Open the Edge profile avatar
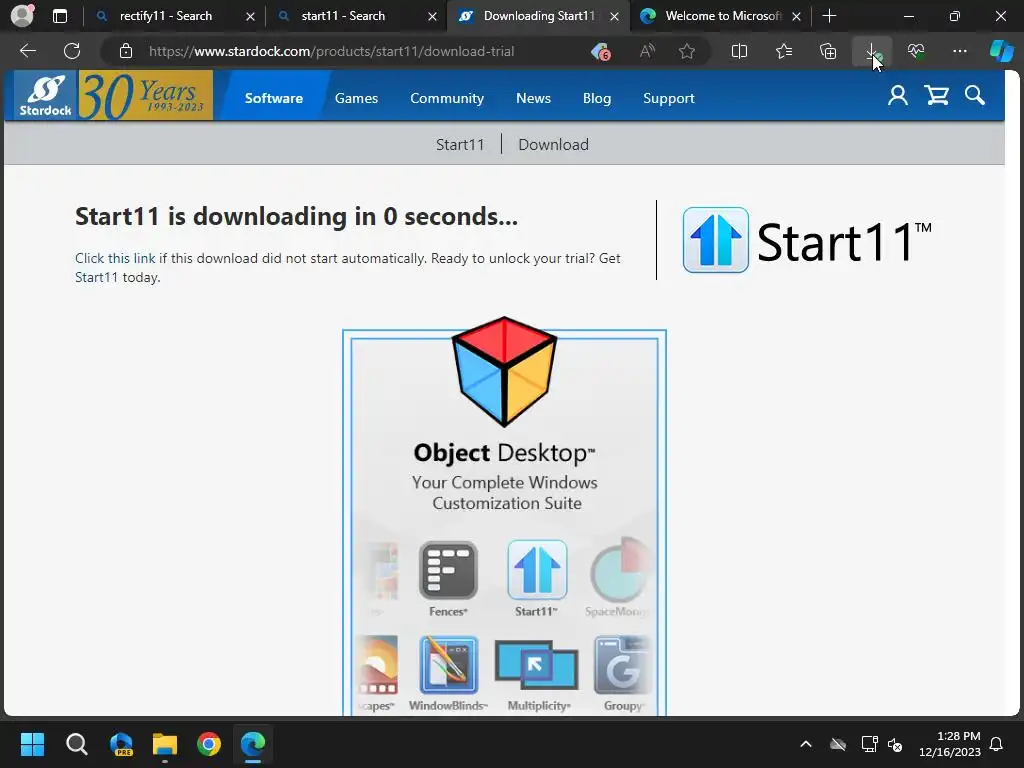1024x768 pixels. pos(22,15)
